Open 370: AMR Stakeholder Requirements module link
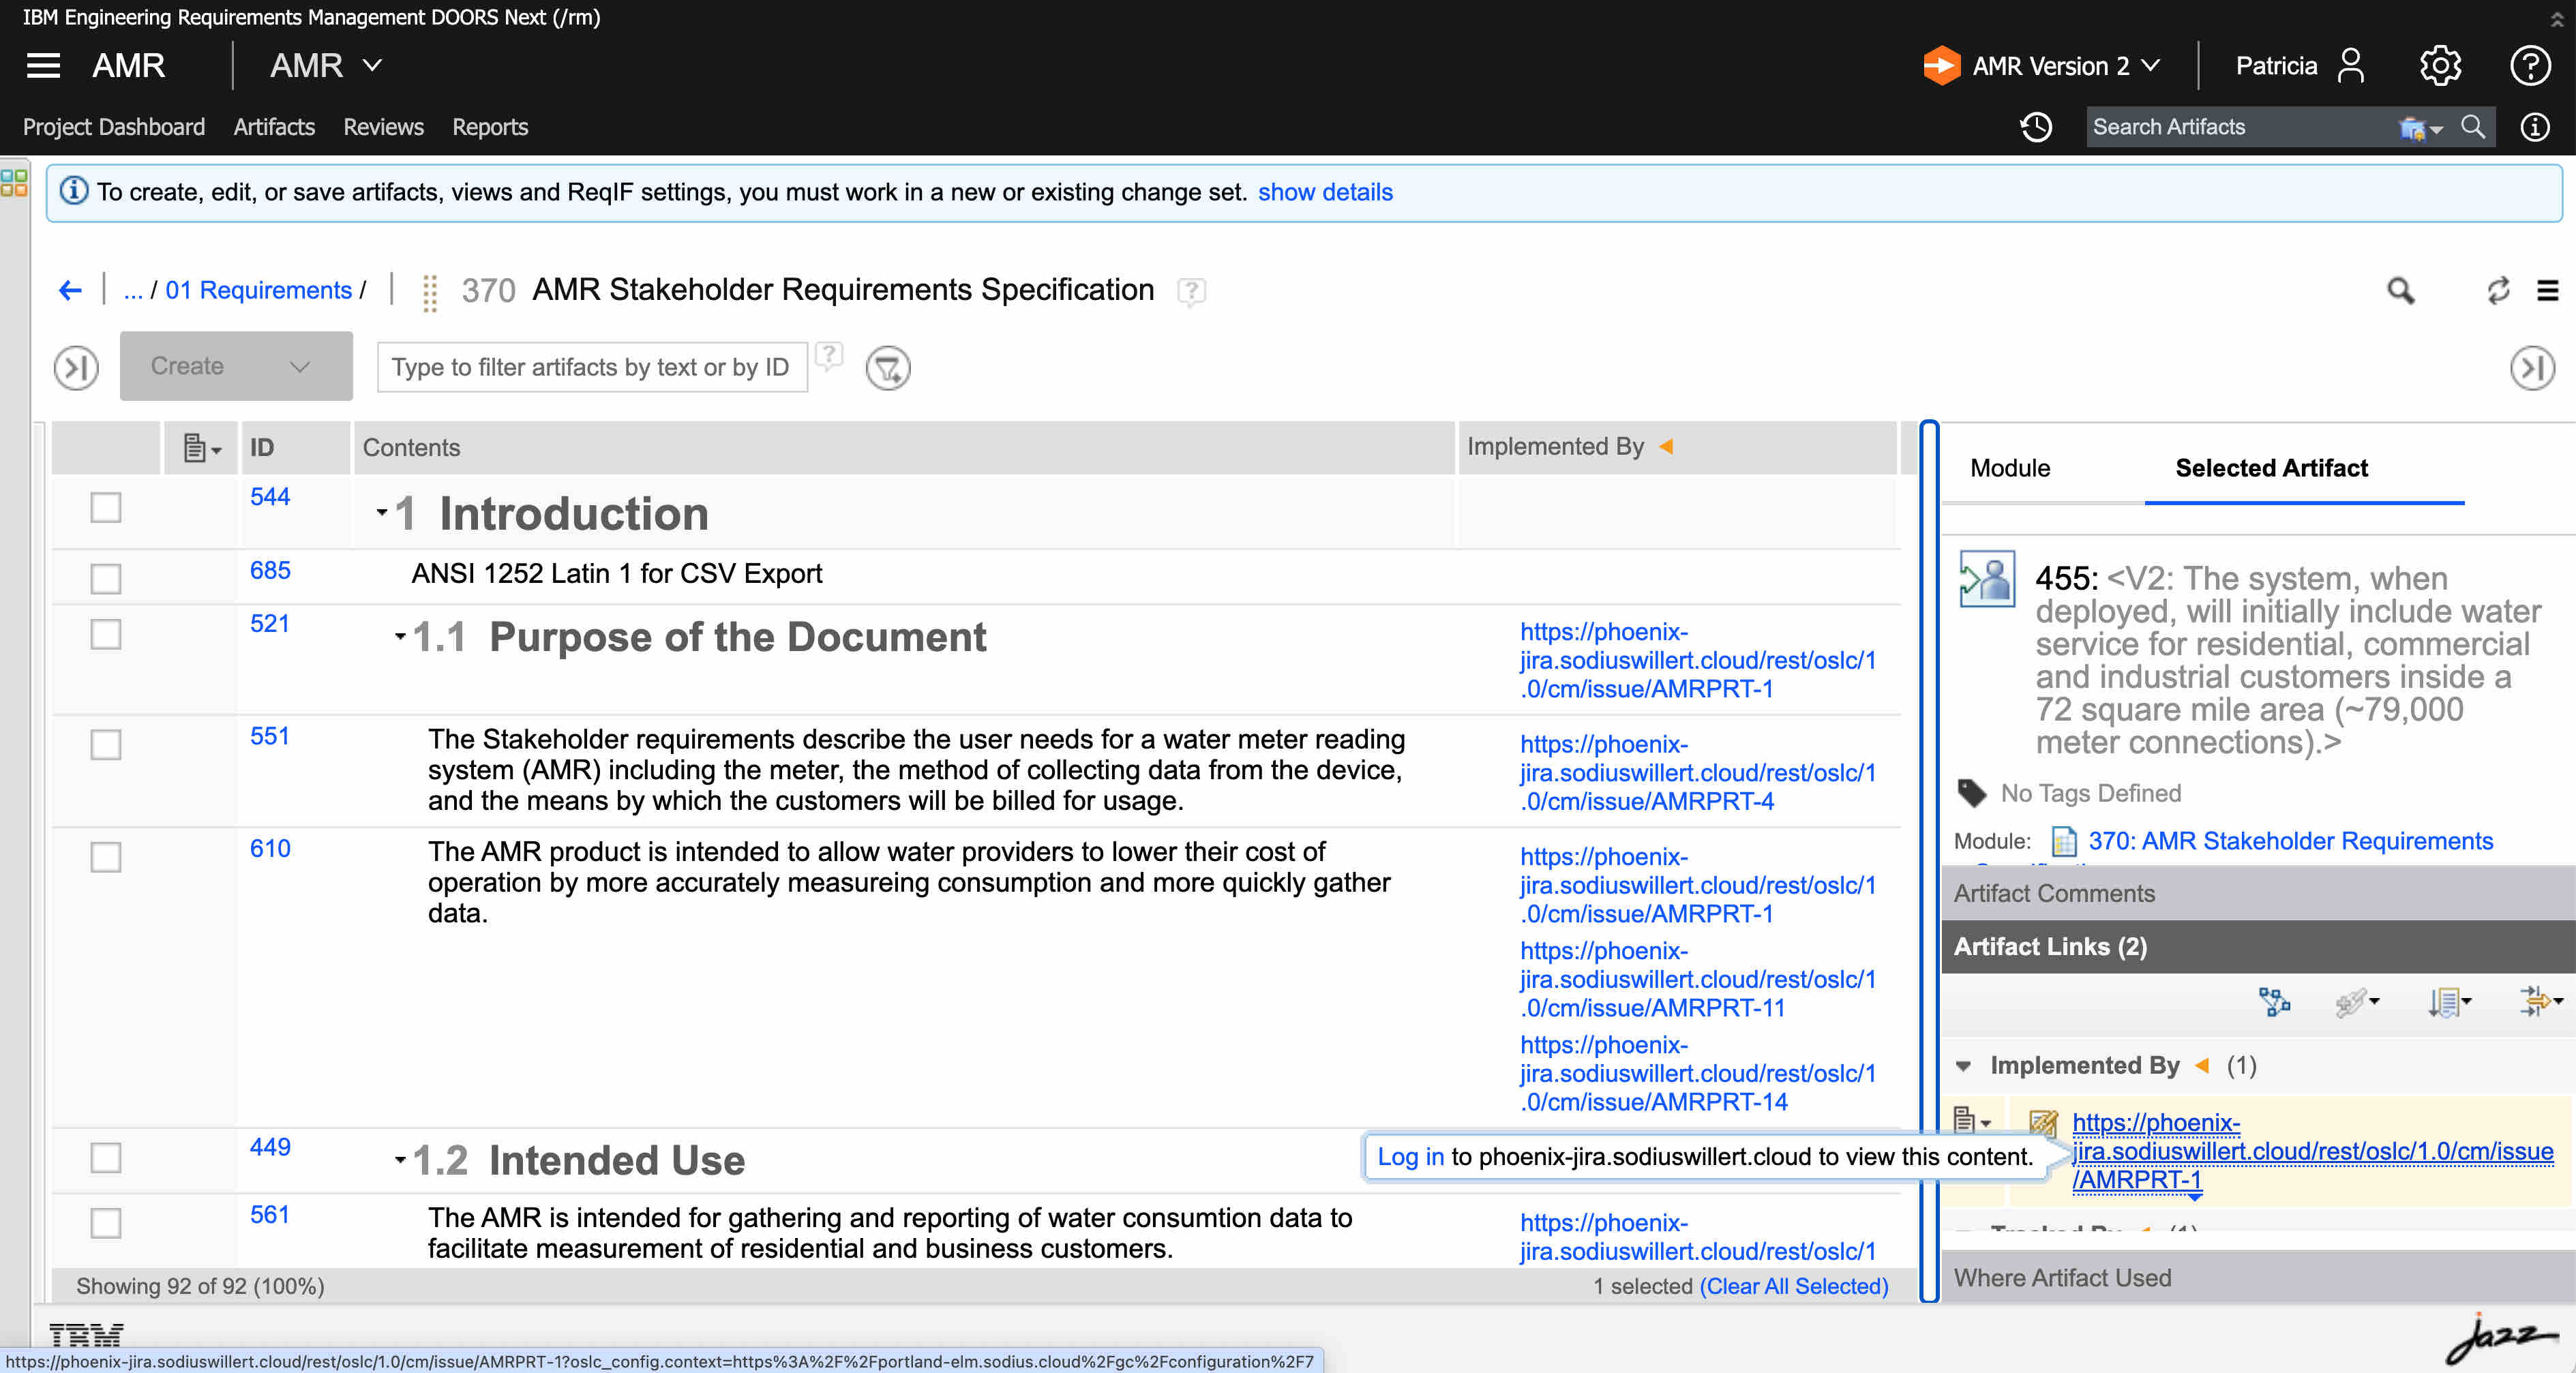 pos(2290,842)
